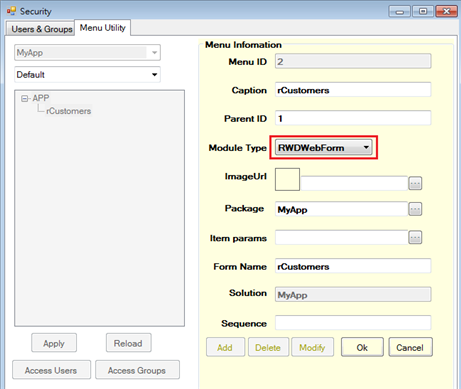Click the Apply button
The height and width of the screenshot is (389, 461).
tap(54, 343)
